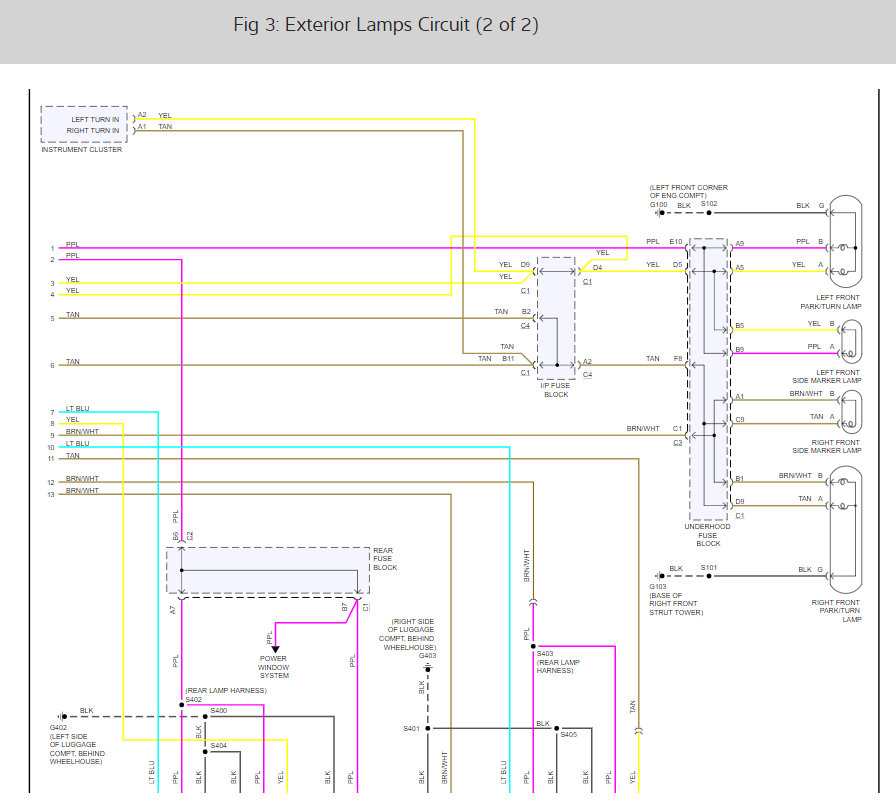Select the Instrument Cluster box

[x=84, y=125]
